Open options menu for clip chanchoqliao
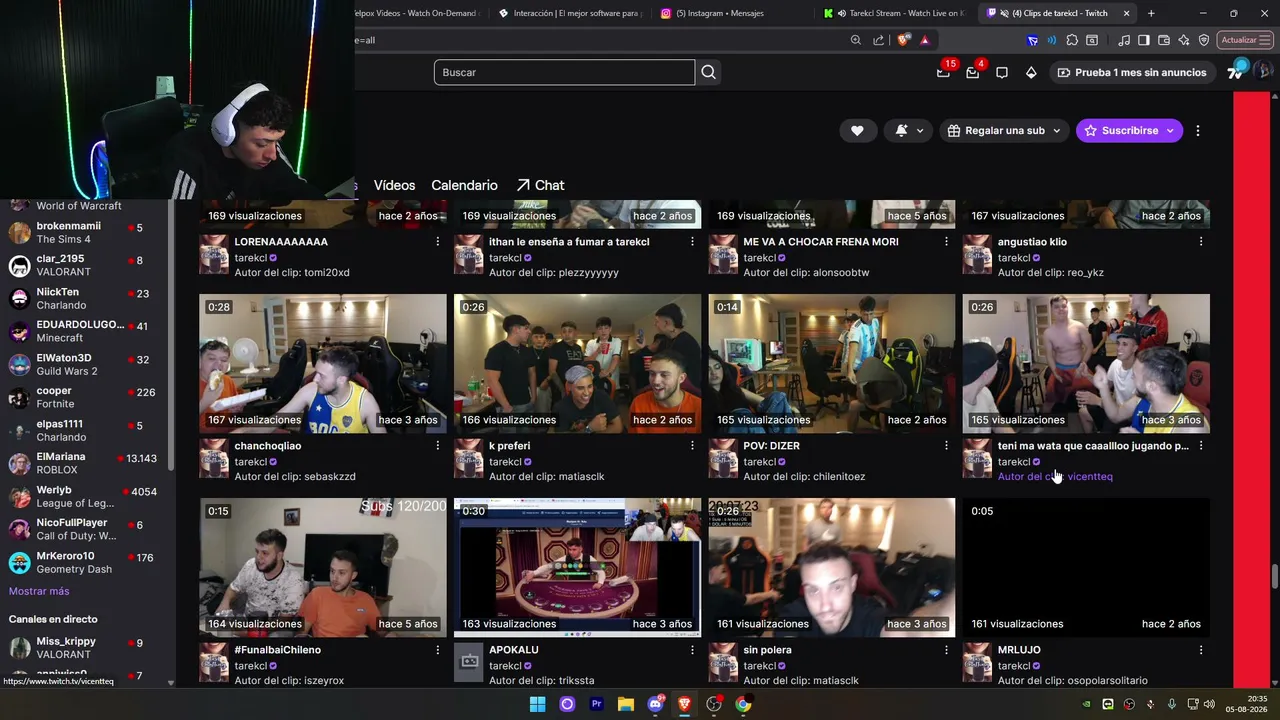The image size is (1280, 720). point(437,446)
